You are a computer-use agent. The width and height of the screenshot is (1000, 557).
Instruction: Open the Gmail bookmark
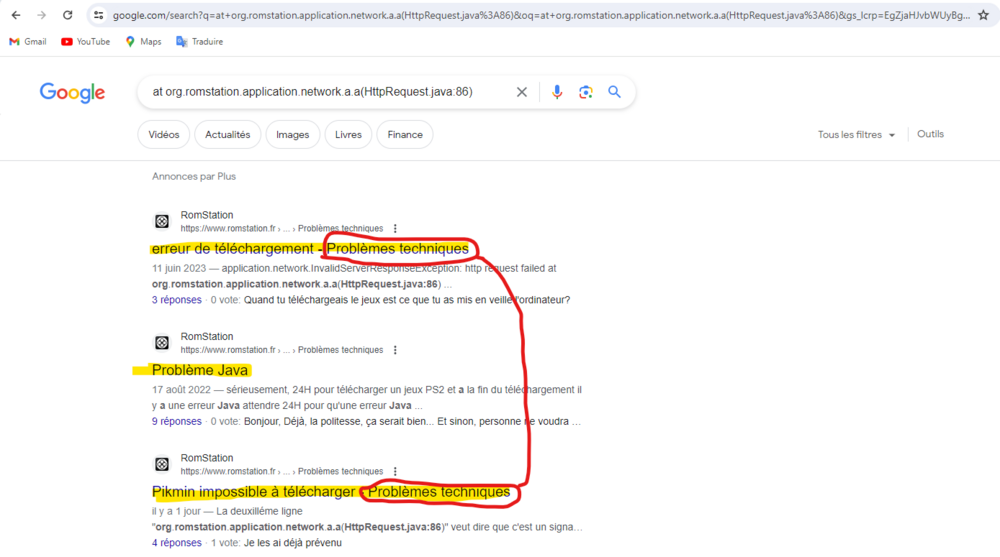click(28, 41)
